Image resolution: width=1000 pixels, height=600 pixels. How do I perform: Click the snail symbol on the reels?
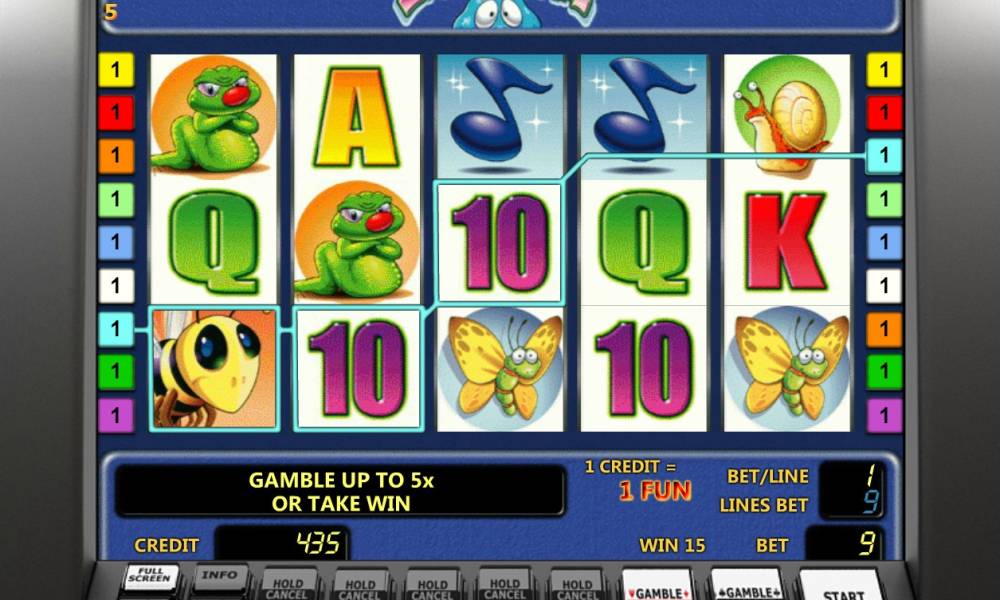pyautogui.click(x=787, y=116)
